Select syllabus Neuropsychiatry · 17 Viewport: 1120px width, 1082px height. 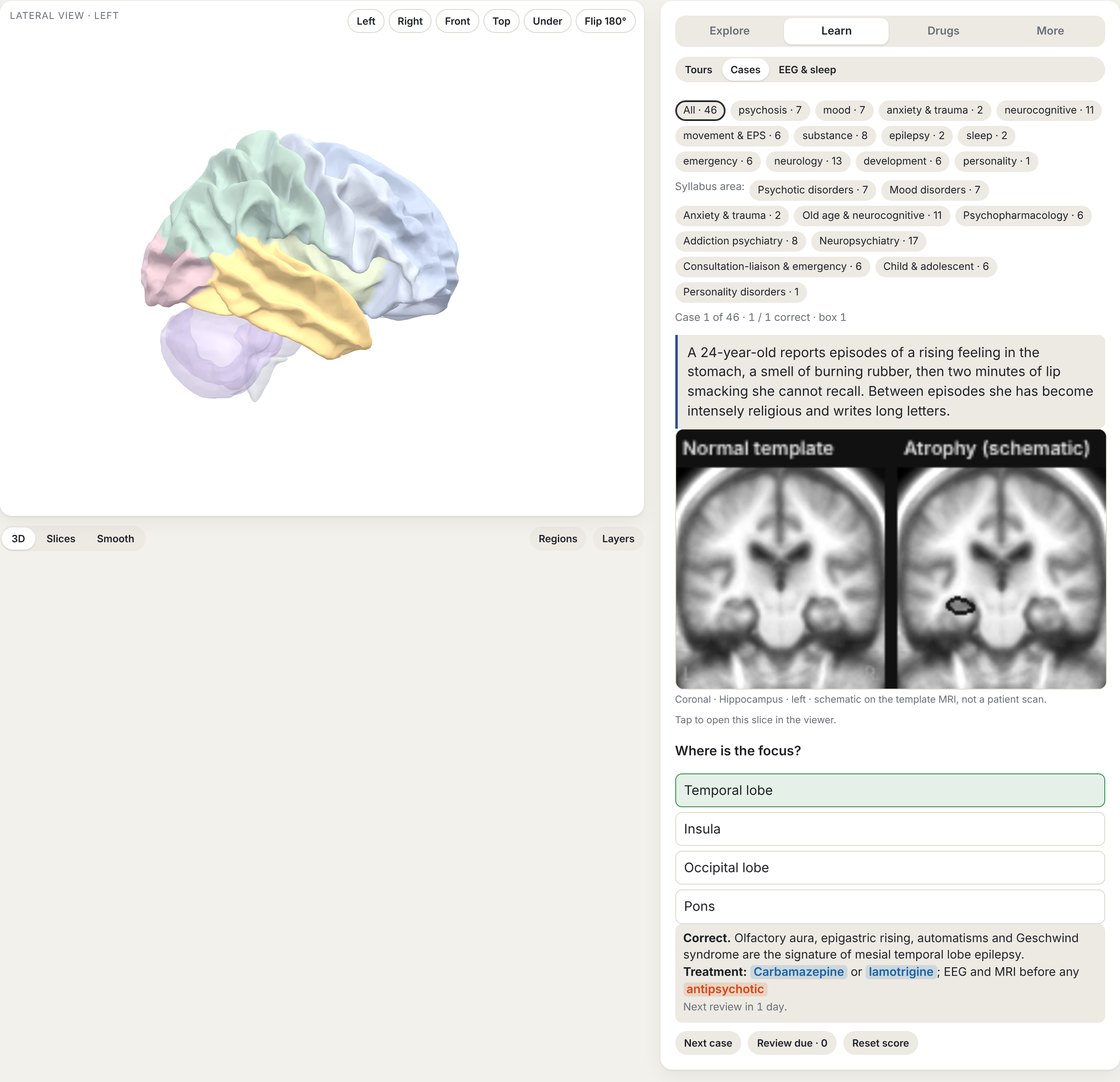click(869, 241)
